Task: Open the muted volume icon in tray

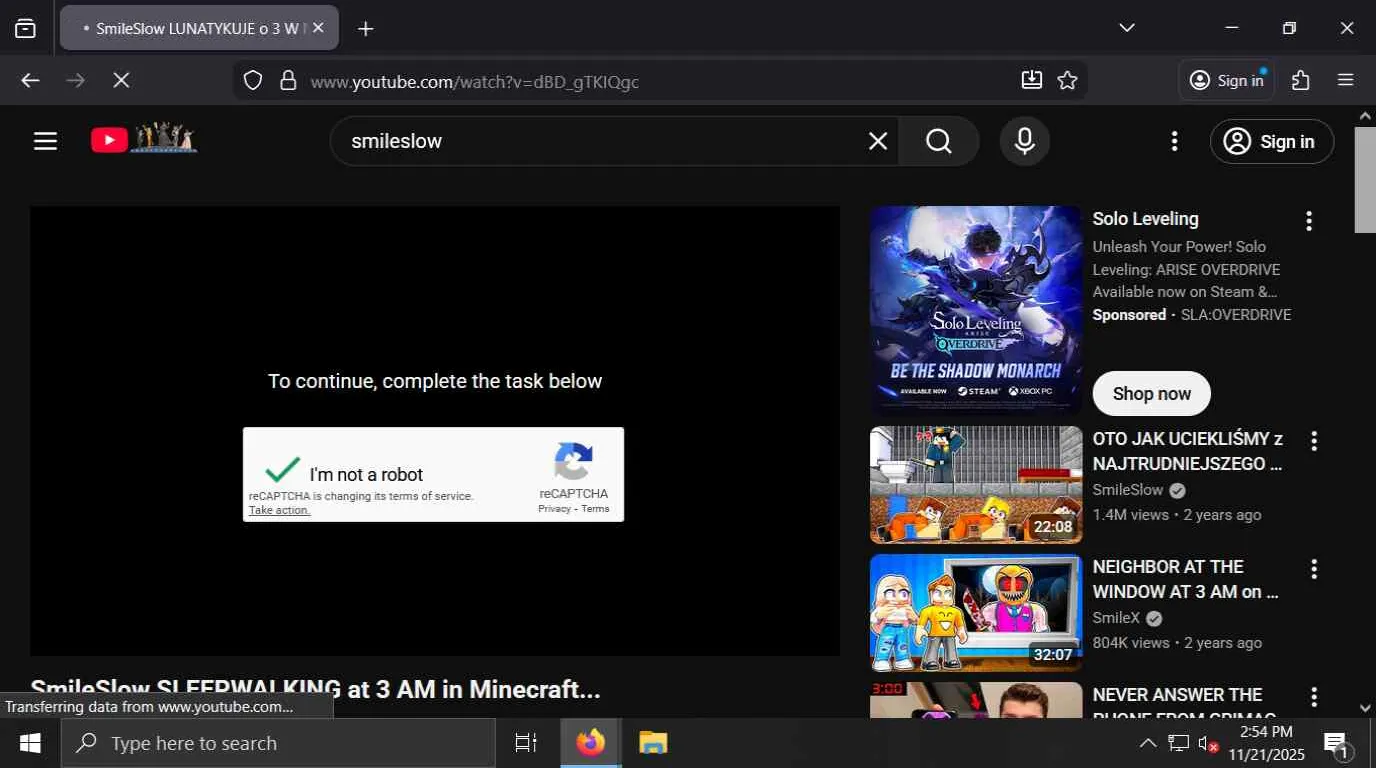Action: click(x=1208, y=743)
